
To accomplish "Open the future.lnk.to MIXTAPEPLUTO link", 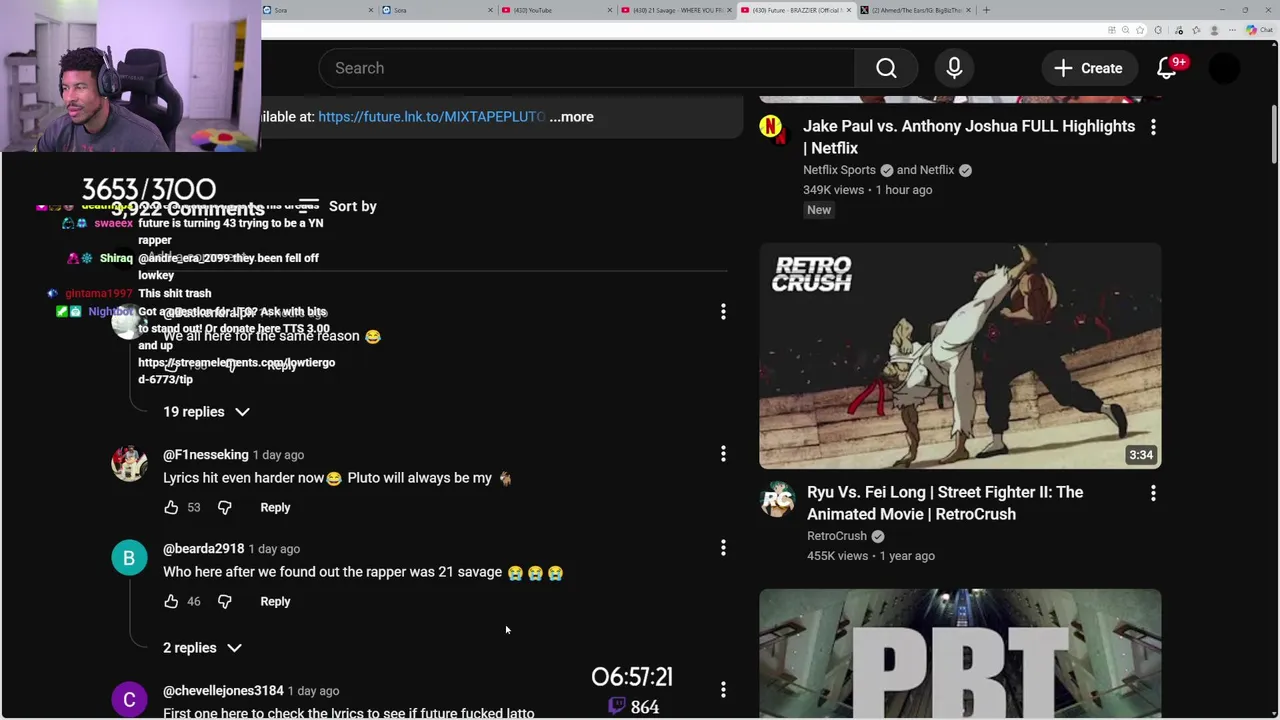I will [x=431, y=117].
